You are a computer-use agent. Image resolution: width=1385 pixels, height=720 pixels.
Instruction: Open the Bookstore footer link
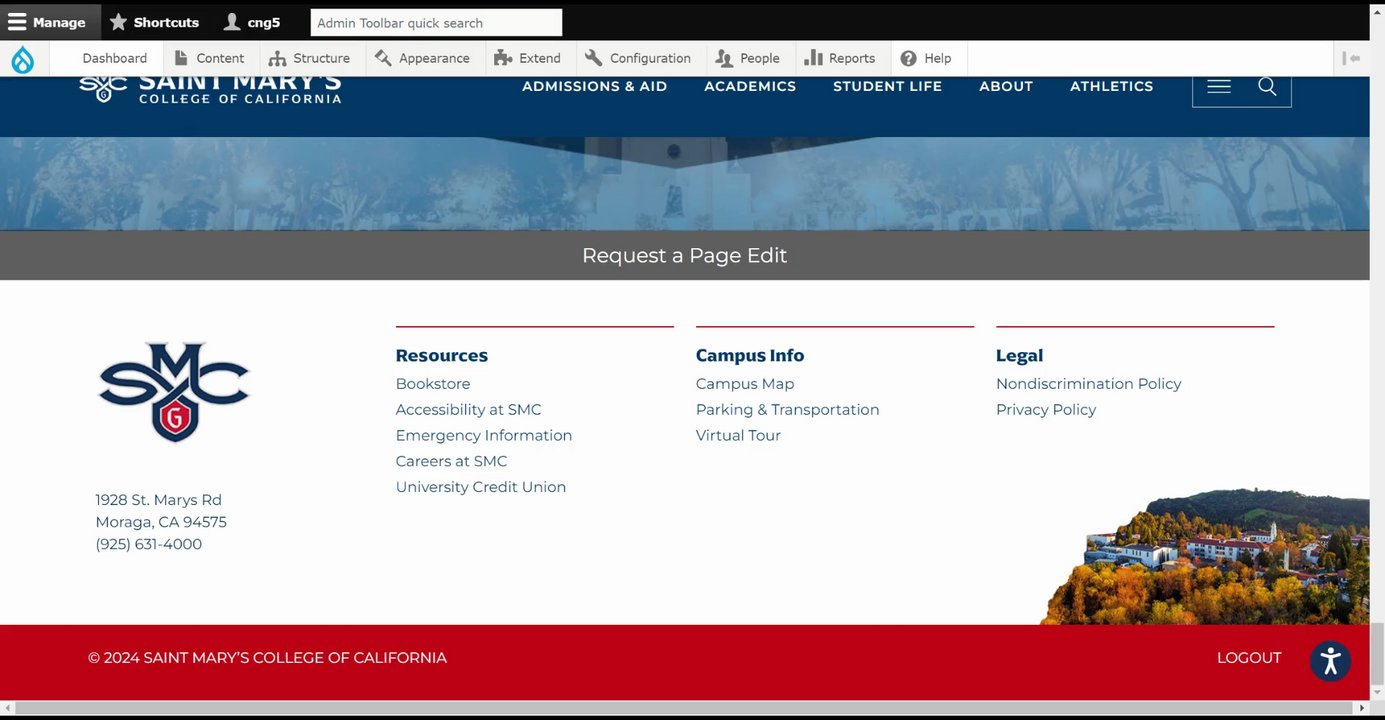[x=432, y=384]
